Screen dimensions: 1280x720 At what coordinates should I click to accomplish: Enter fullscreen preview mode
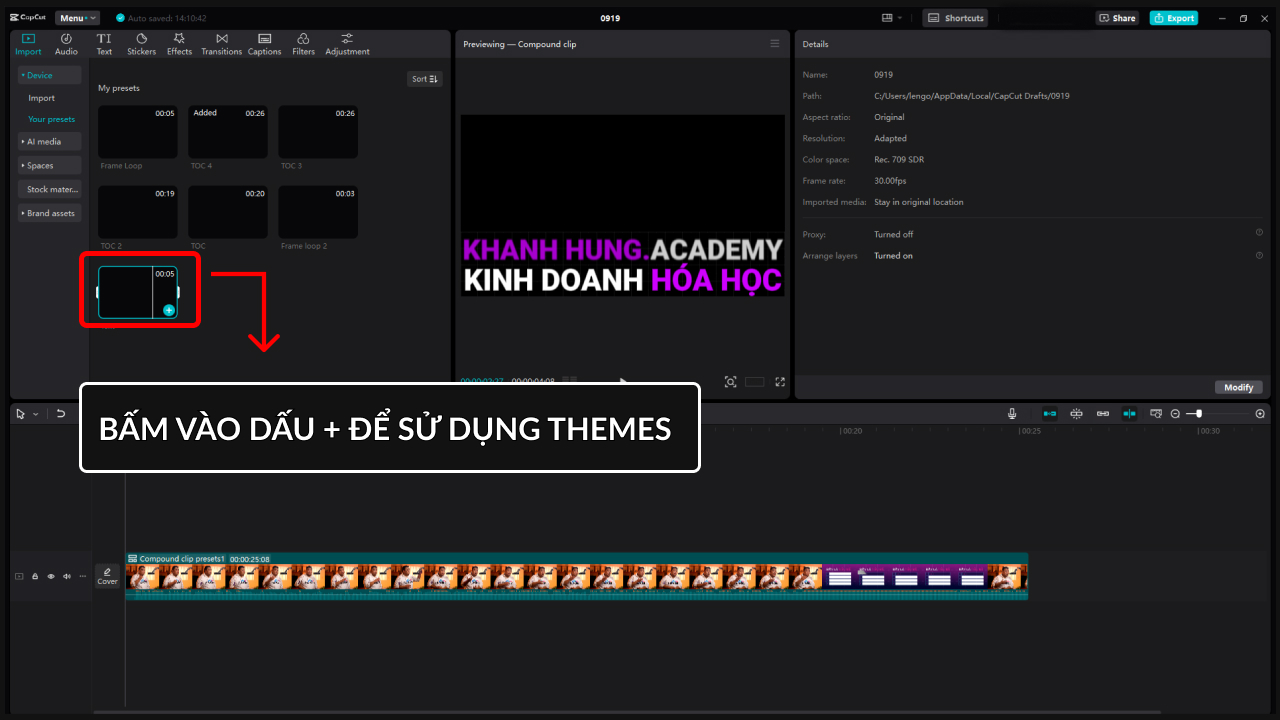(780, 382)
